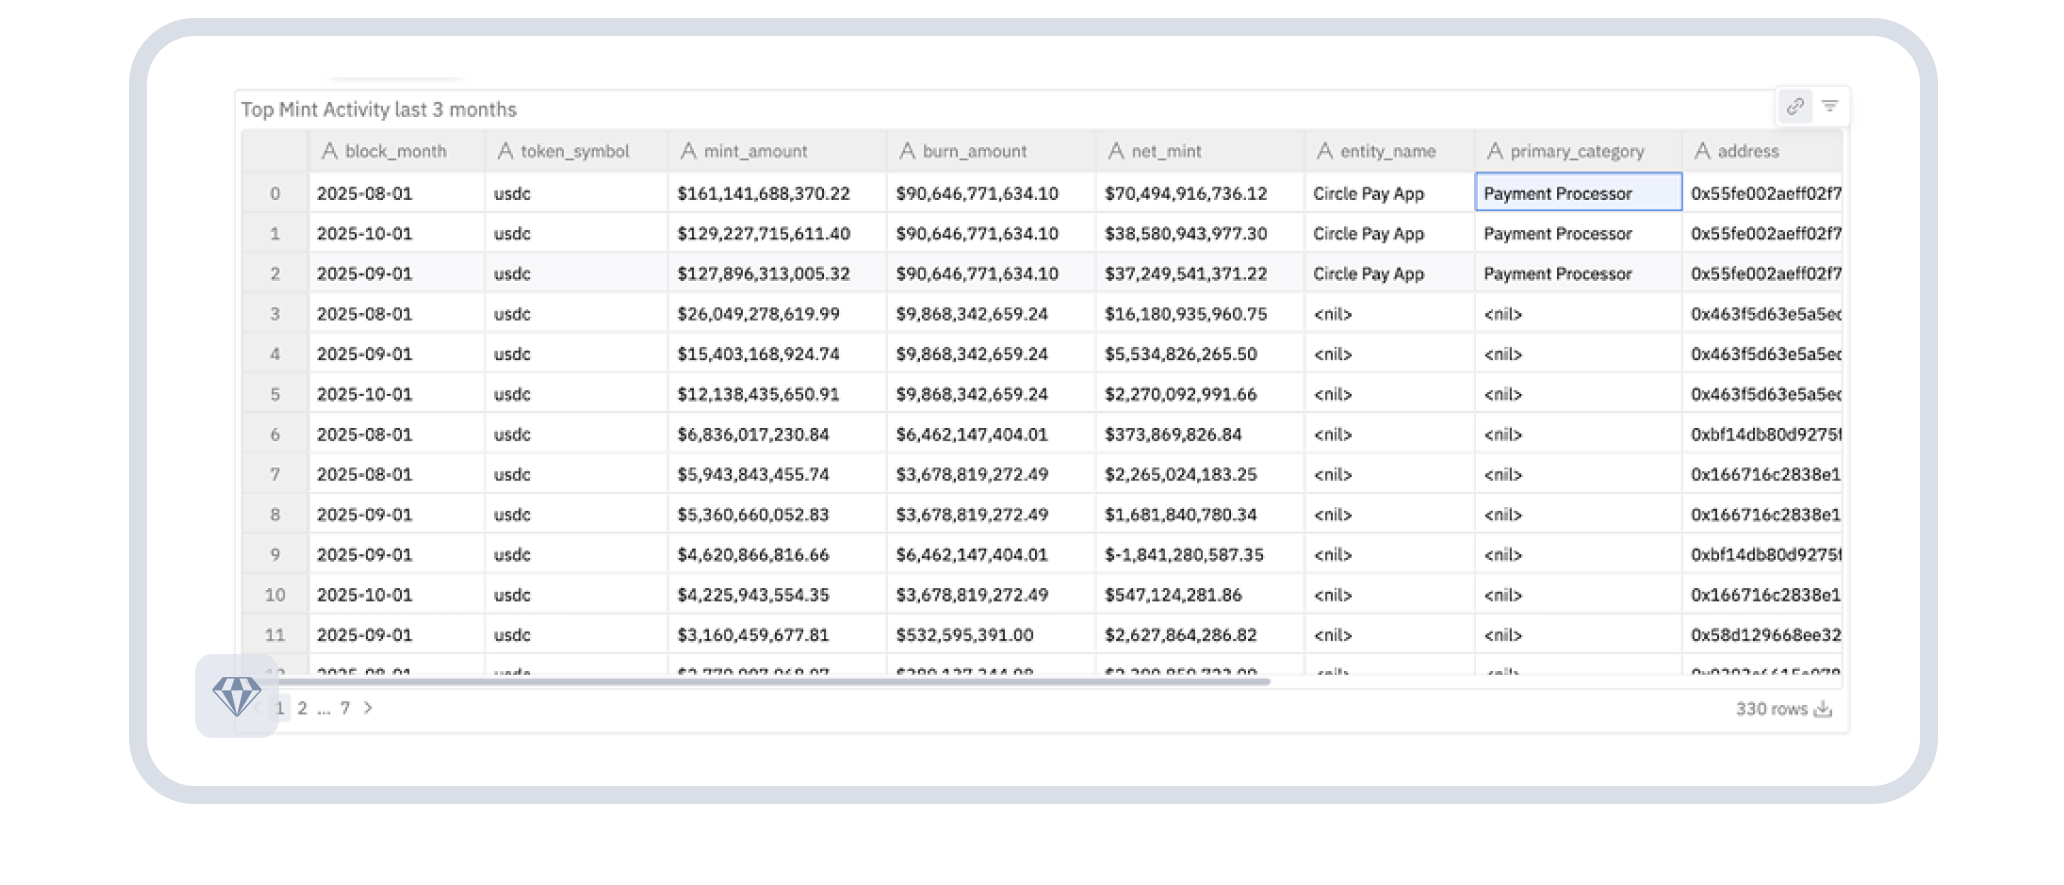Select row number 5 header
This screenshot has width=2064, height=885.
click(x=275, y=394)
